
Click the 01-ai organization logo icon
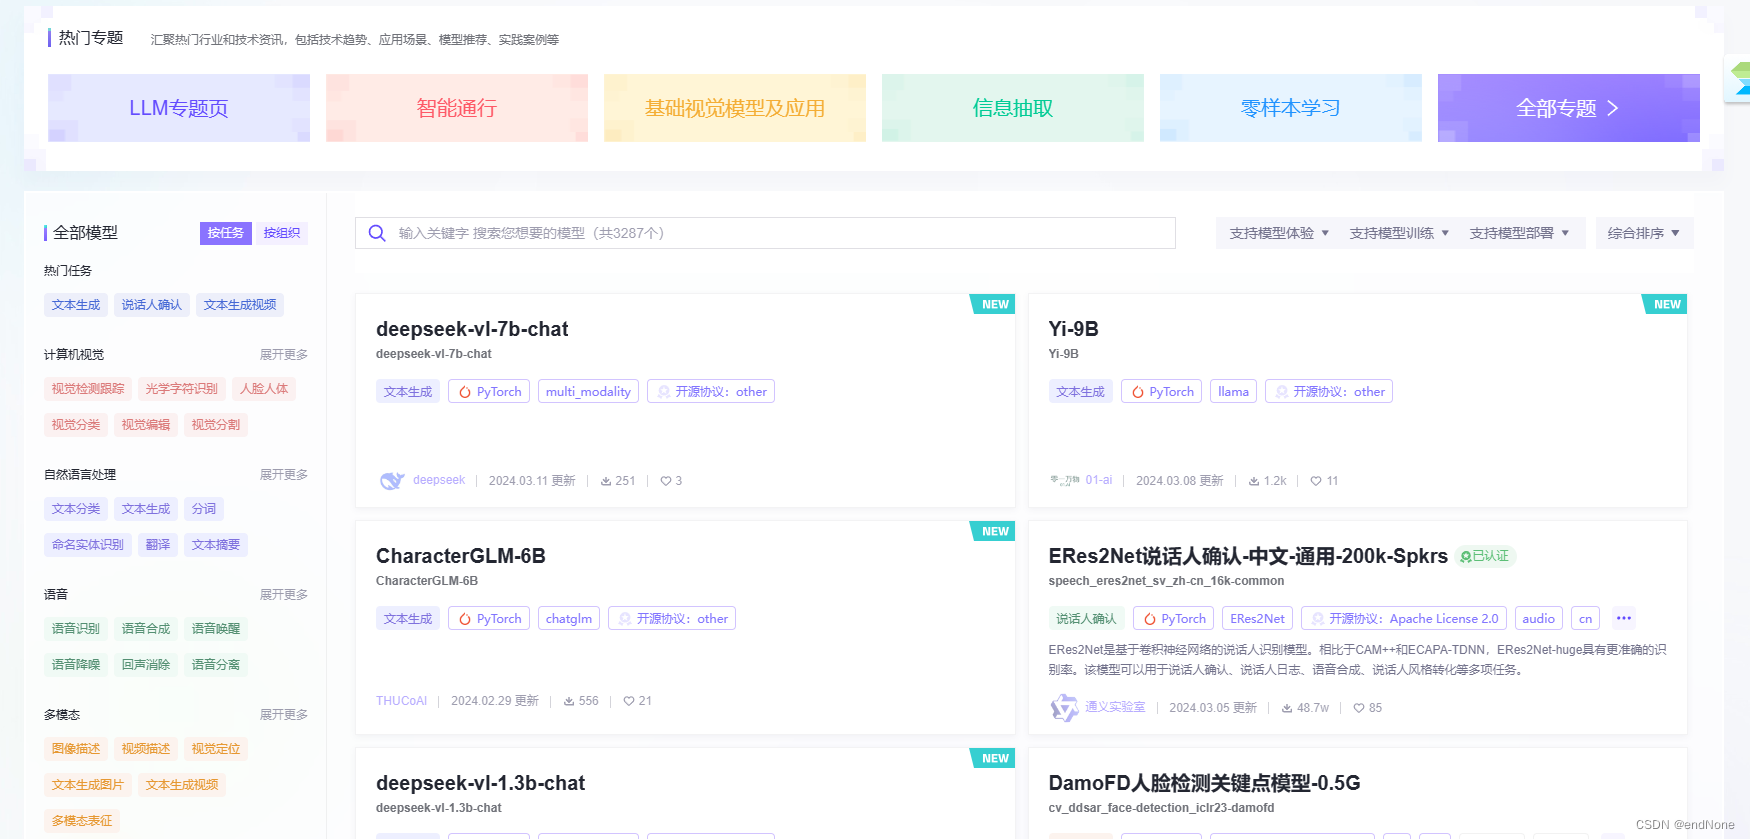click(1064, 480)
